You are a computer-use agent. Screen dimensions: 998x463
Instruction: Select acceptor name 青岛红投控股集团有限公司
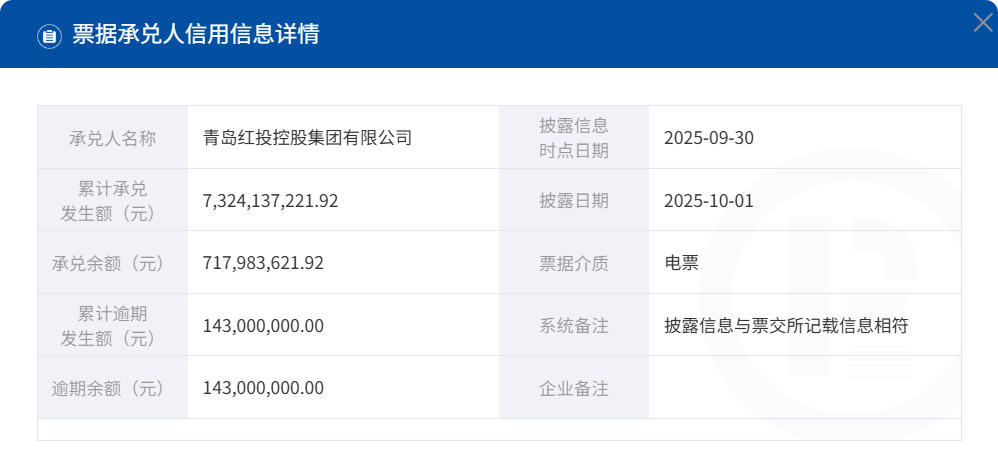307,138
